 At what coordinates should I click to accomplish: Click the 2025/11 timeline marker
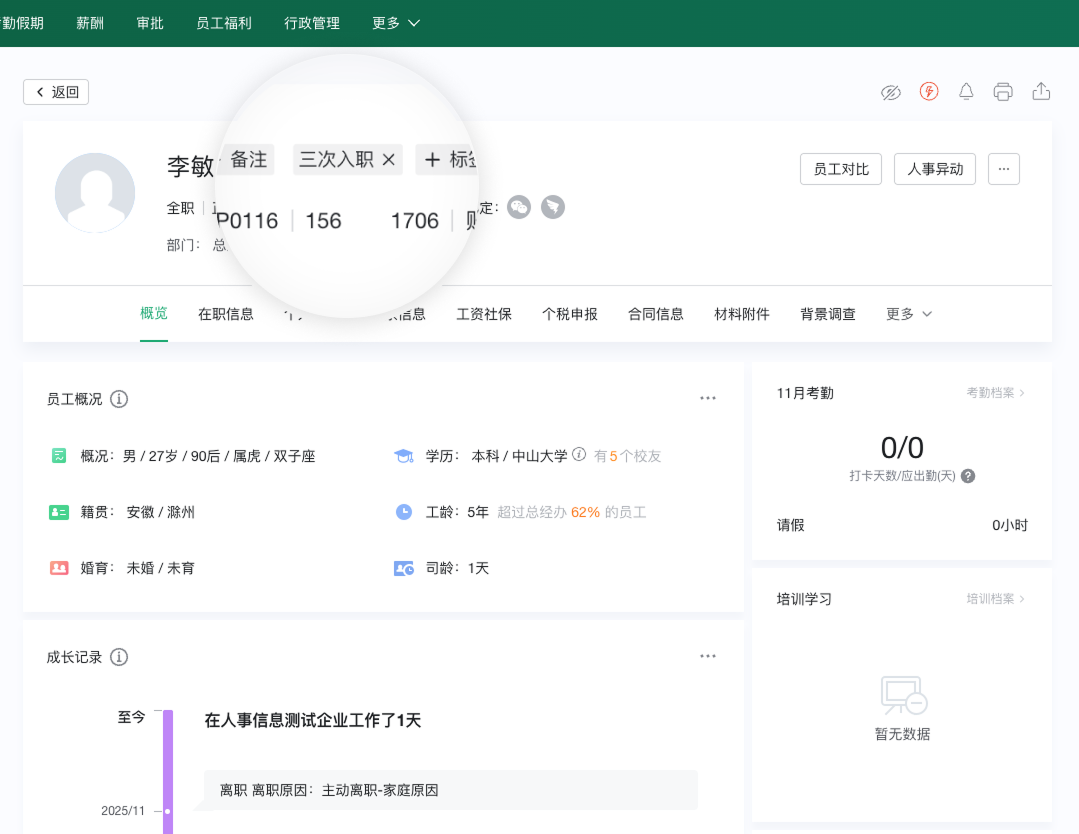[x=167, y=811]
